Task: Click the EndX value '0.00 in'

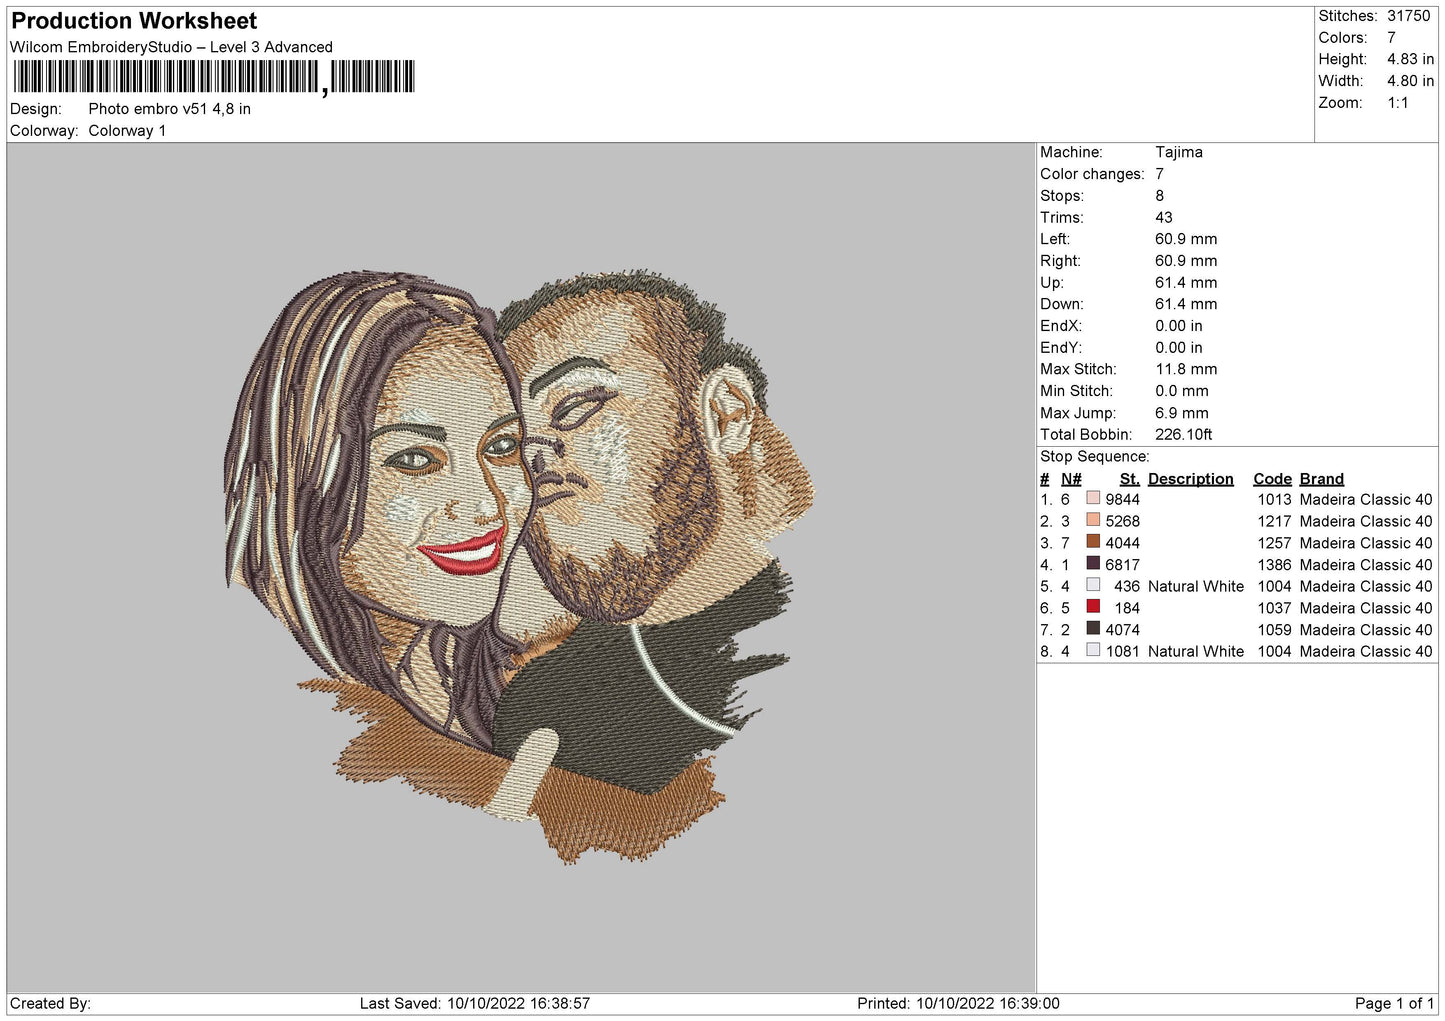Action: (x=1179, y=326)
